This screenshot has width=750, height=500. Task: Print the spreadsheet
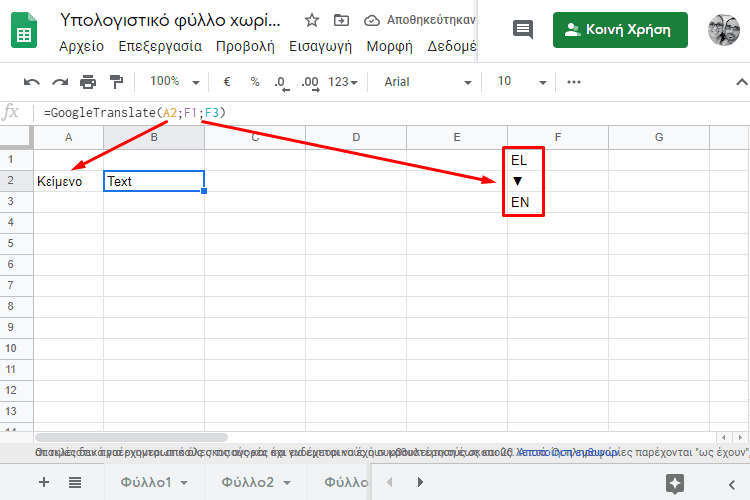point(88,82)
